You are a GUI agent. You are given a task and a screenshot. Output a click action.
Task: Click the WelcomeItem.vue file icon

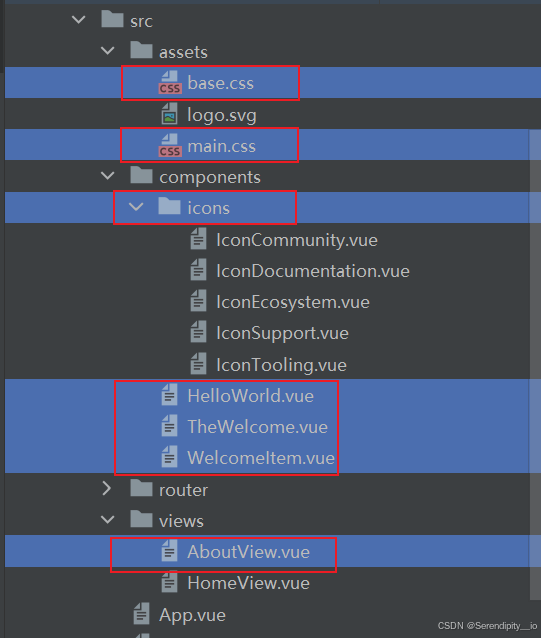pyautogui.click(x=169, y=457)
